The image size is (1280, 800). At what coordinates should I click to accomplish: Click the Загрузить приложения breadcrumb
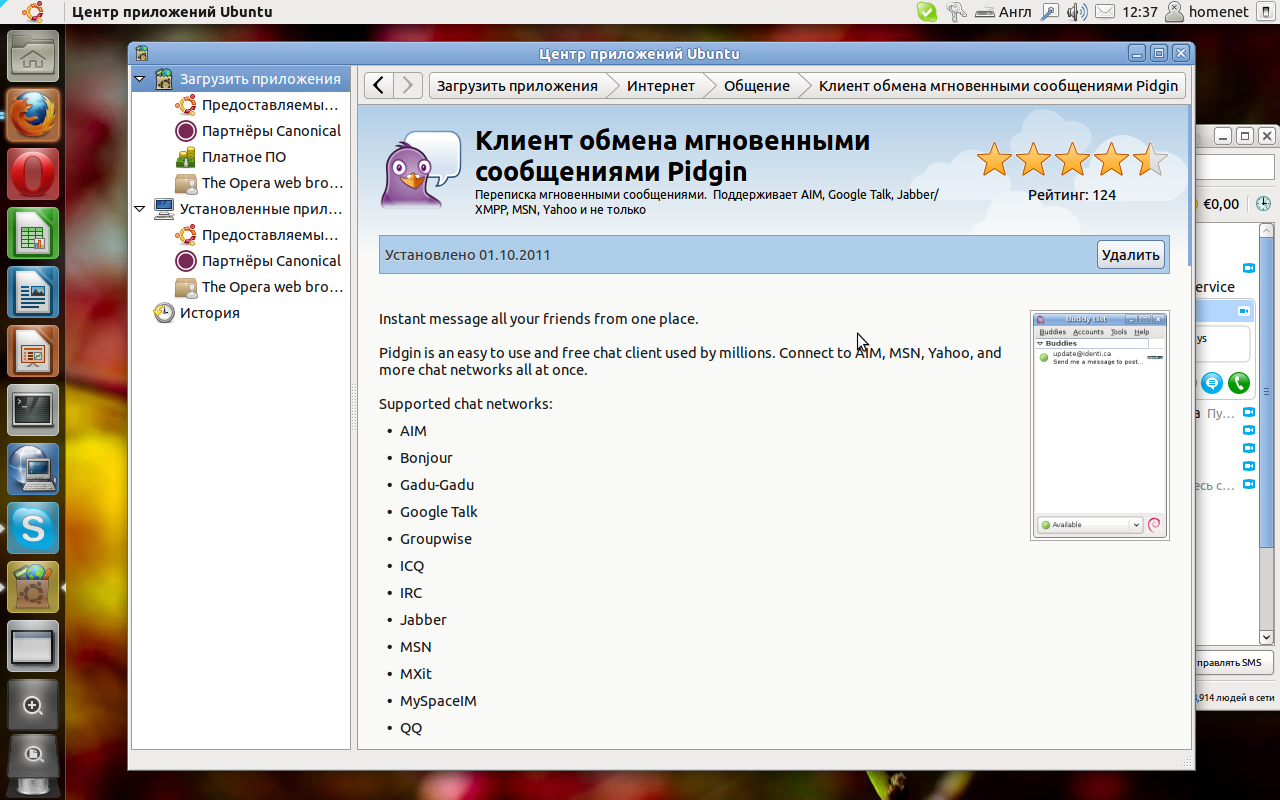[517, 85]
